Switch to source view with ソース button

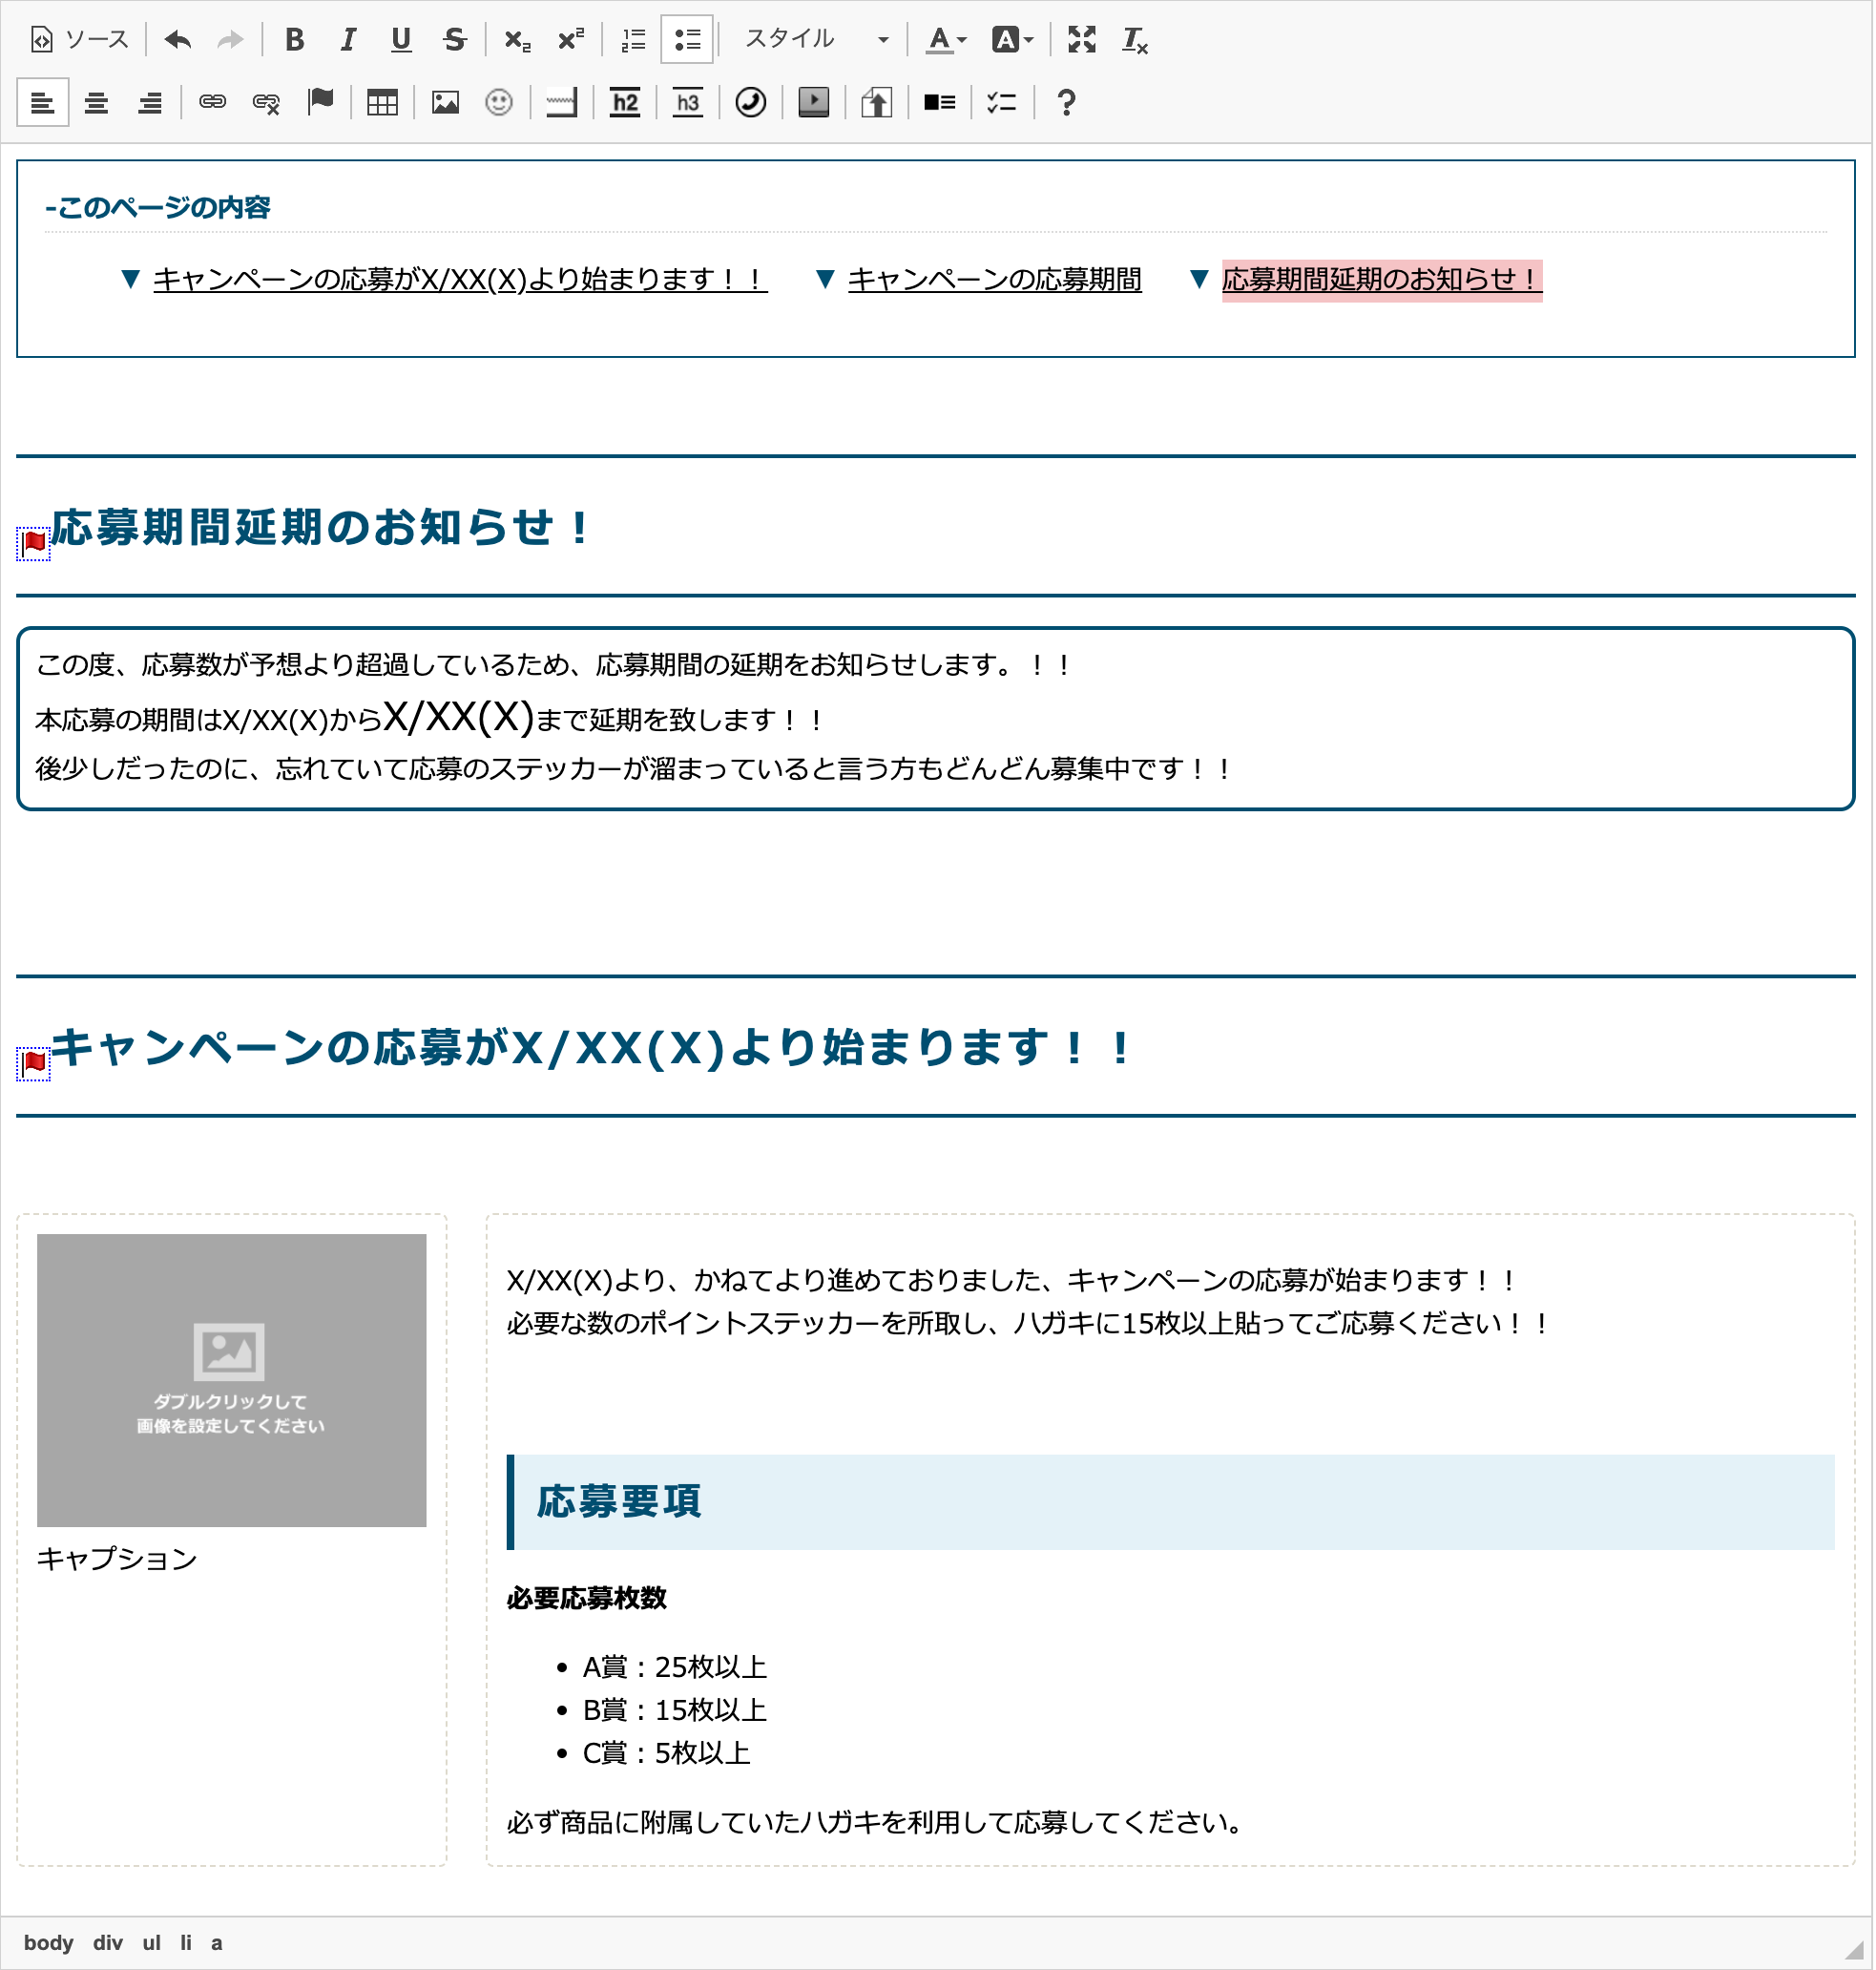[x=80, y=40]
